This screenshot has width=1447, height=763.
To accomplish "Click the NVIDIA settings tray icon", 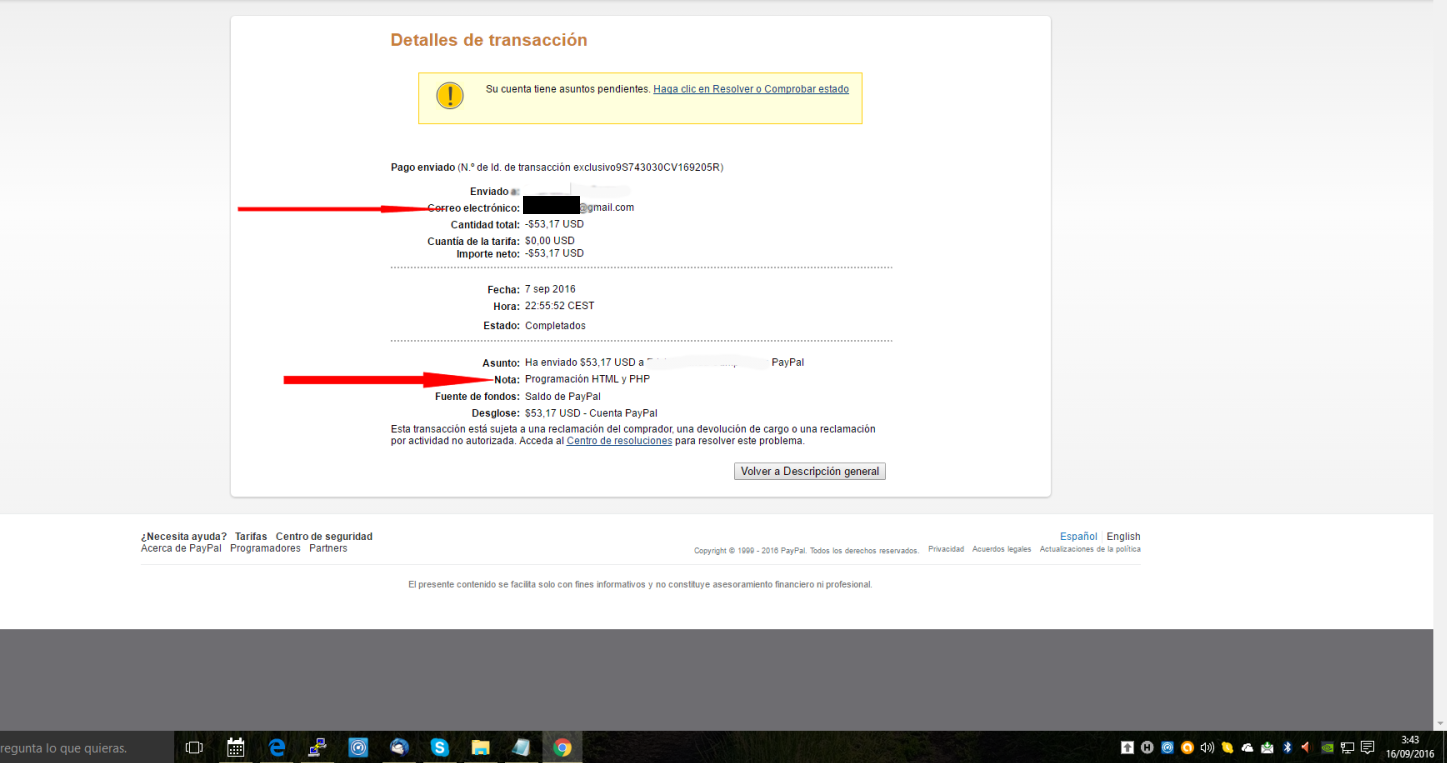I will tap(1328, 747).
